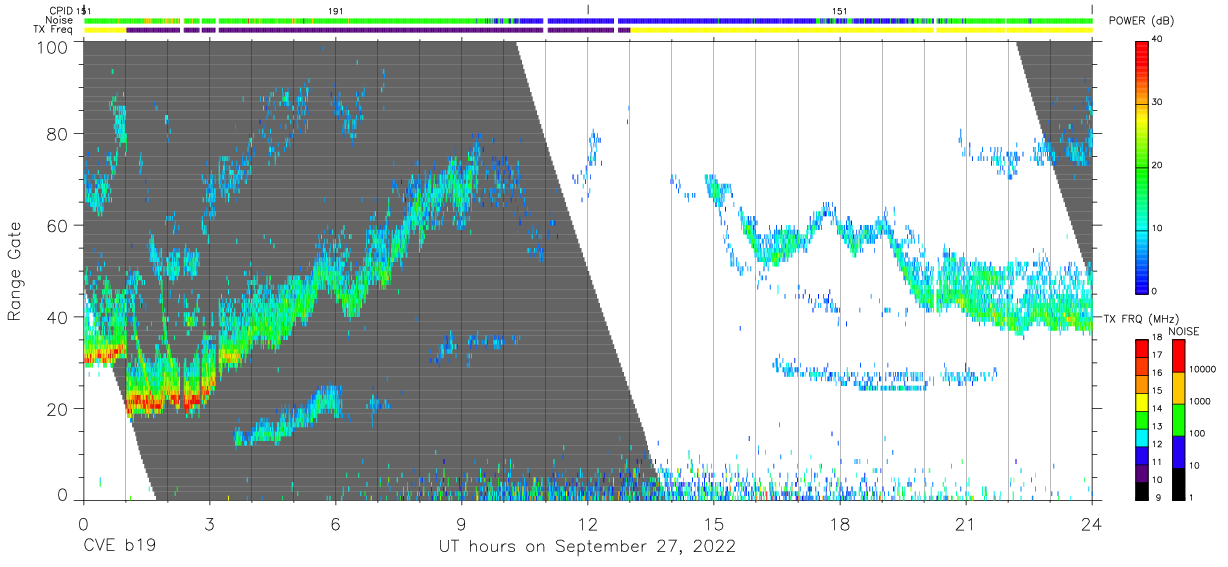Click the '40' label on POWER scale

1156,40
